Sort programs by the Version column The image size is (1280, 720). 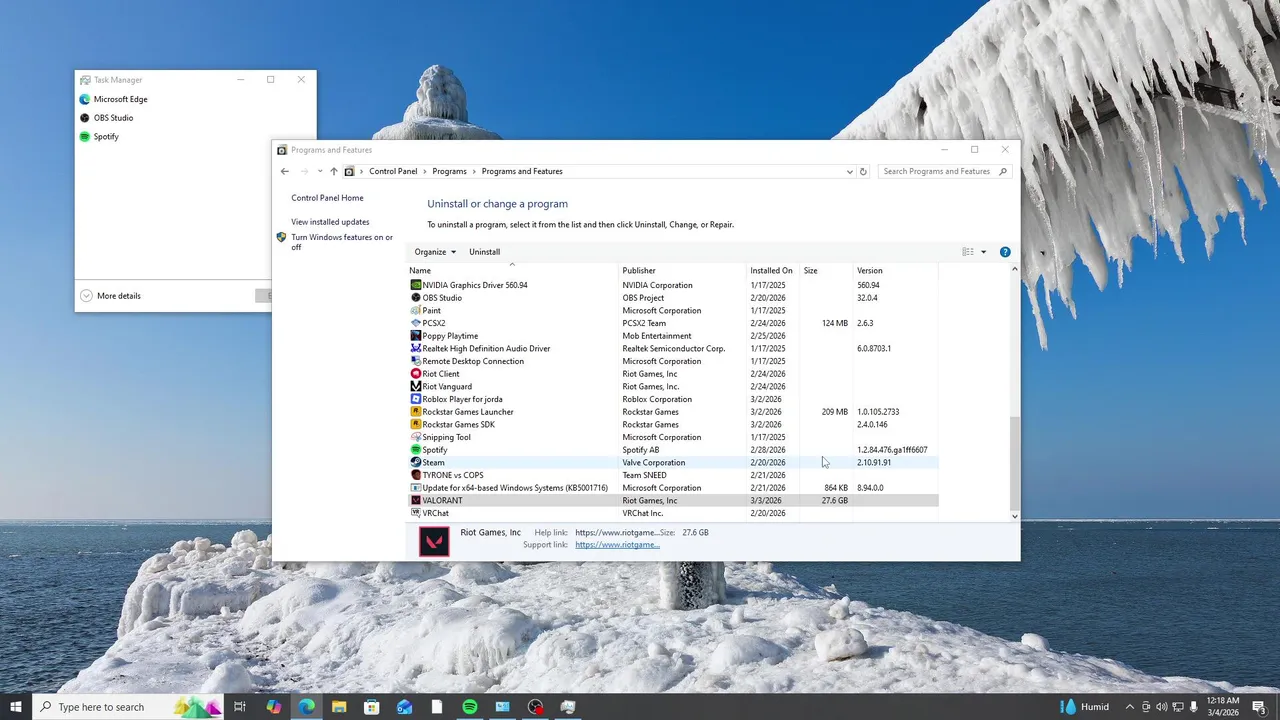coord(895,270)
